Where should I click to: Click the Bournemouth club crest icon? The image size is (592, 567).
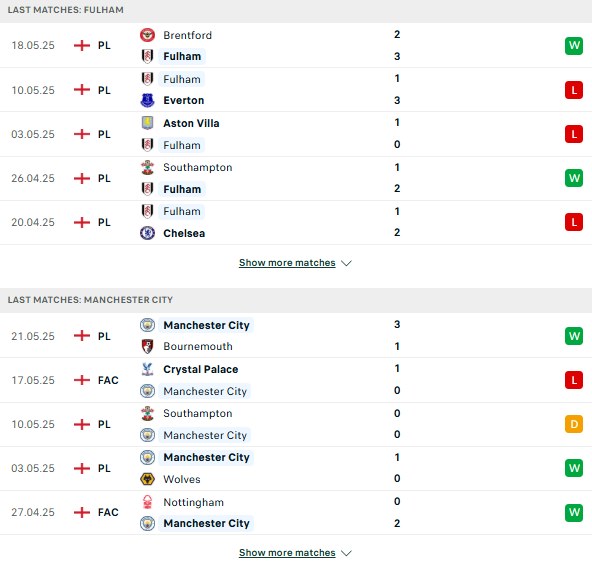pos(147,346)
